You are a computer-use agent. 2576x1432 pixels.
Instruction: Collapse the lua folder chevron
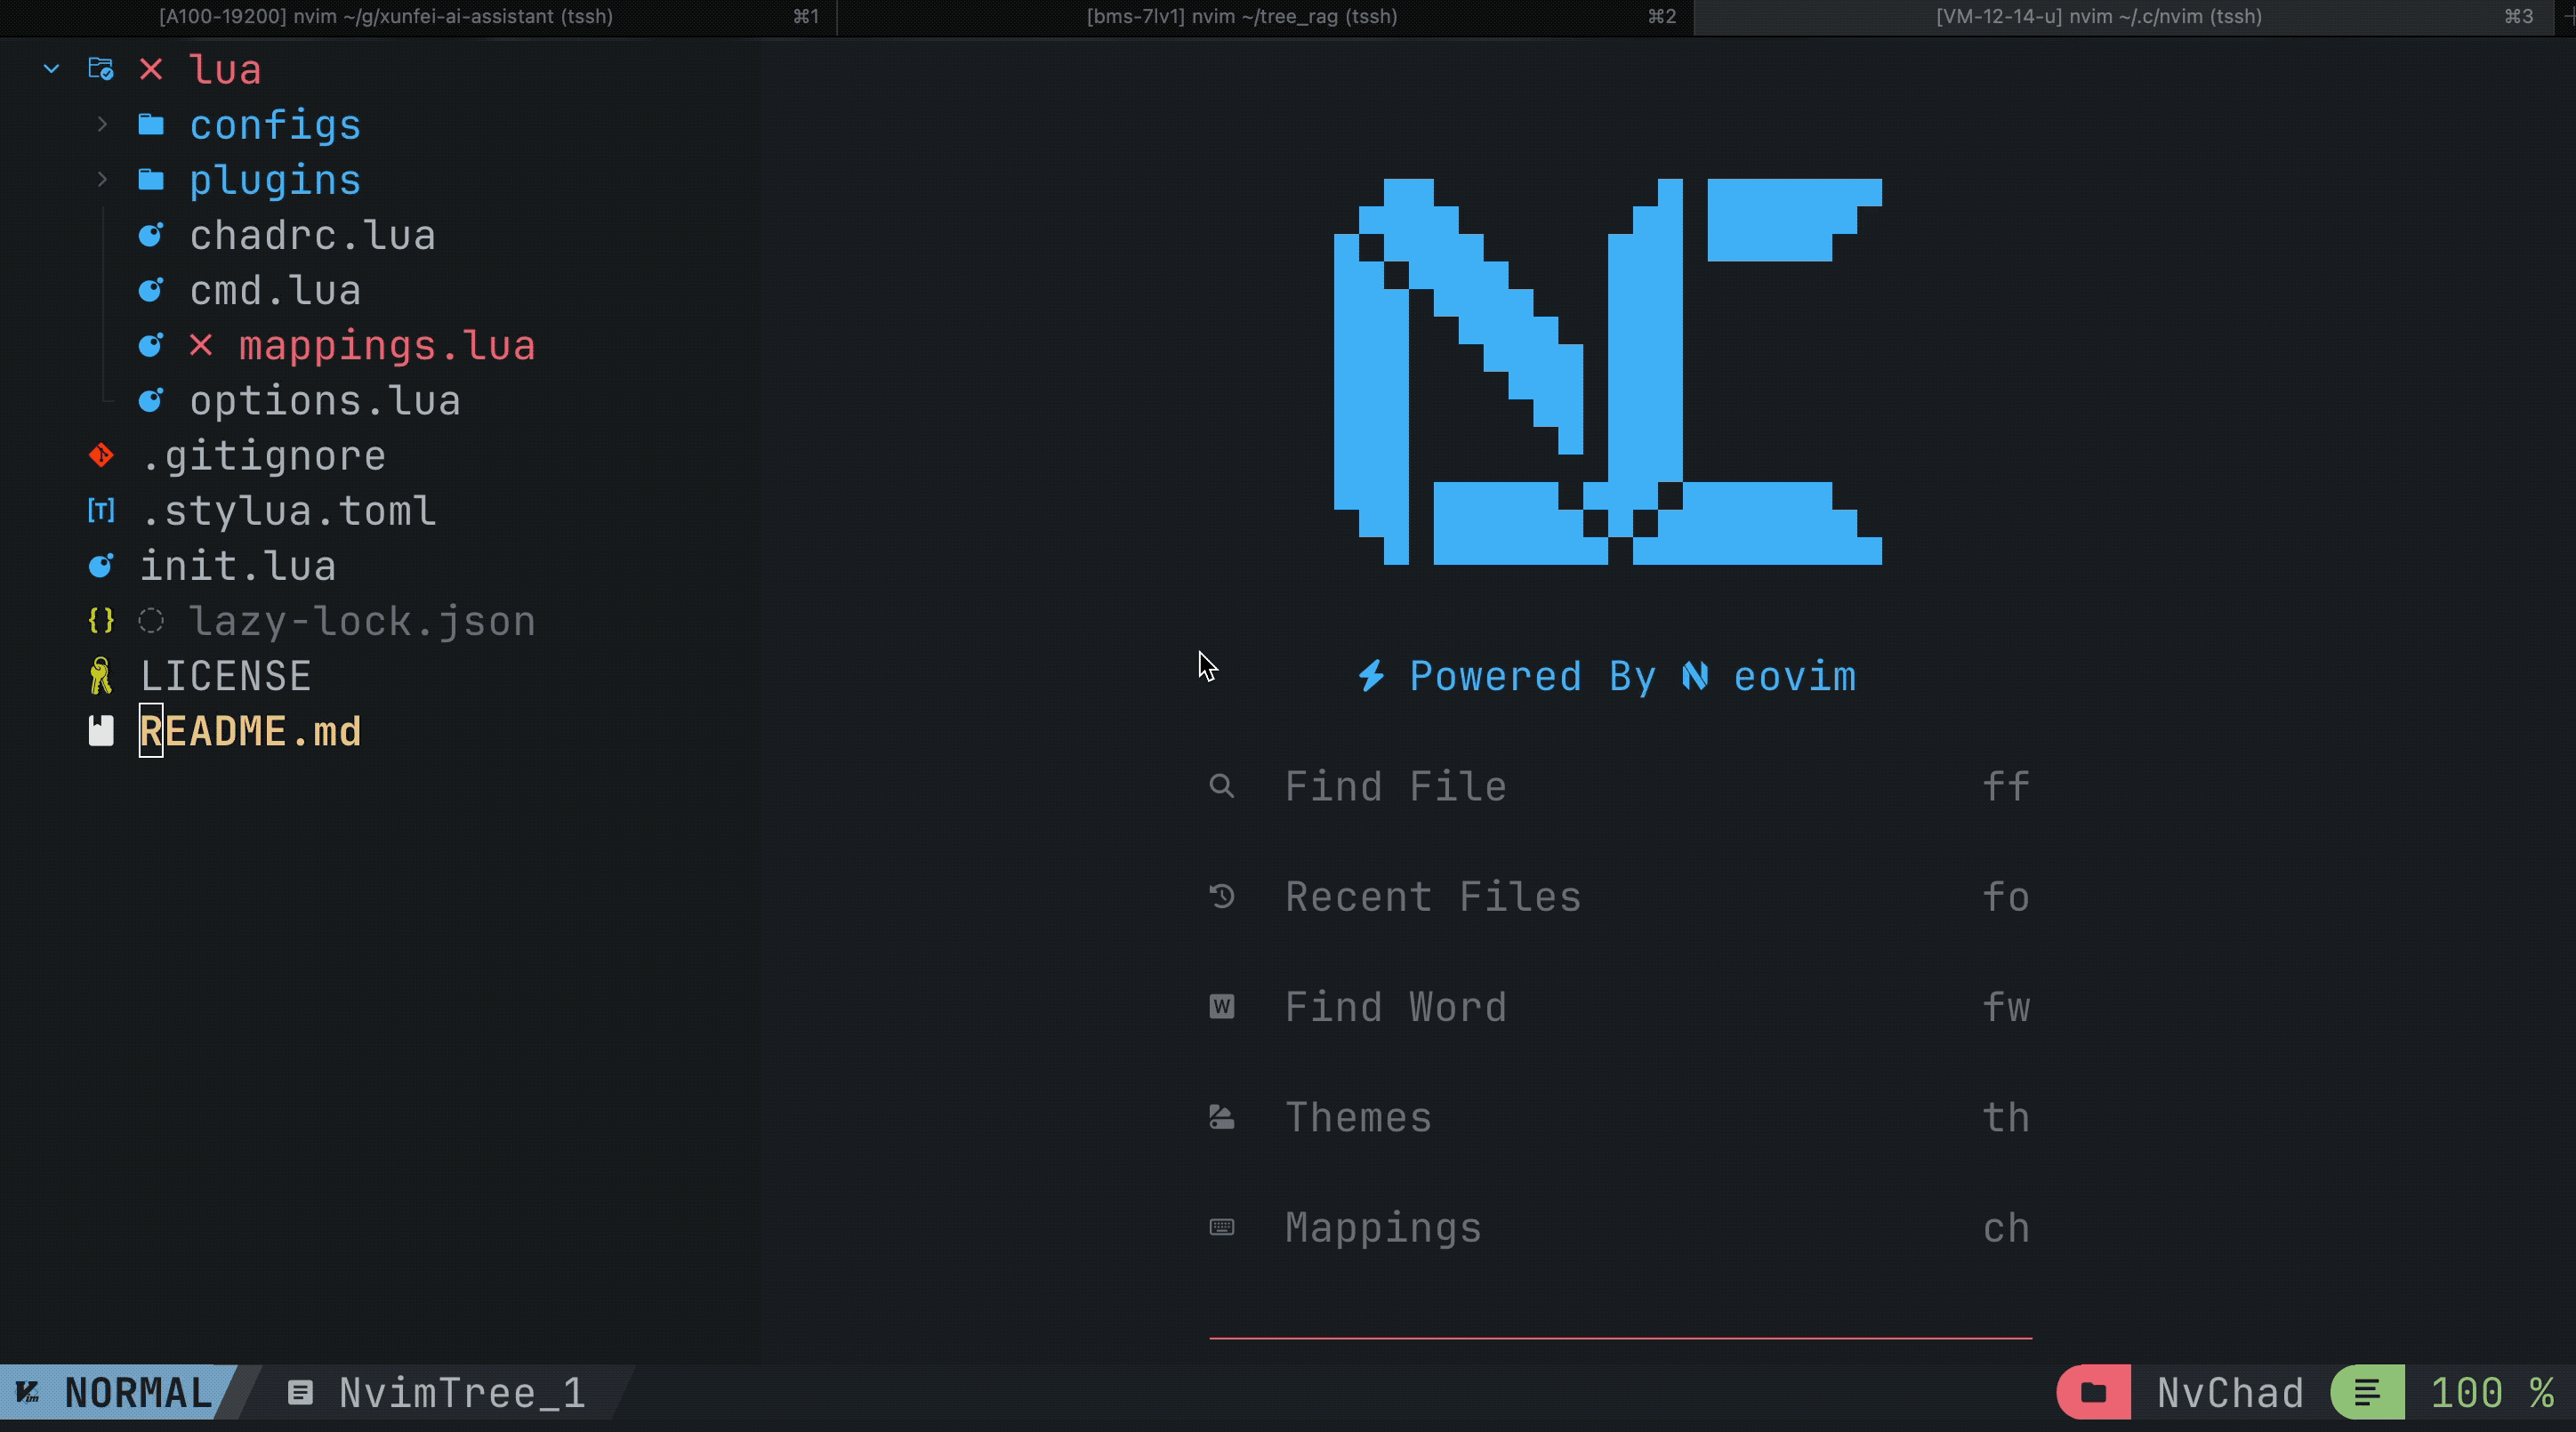coord(51,69)
